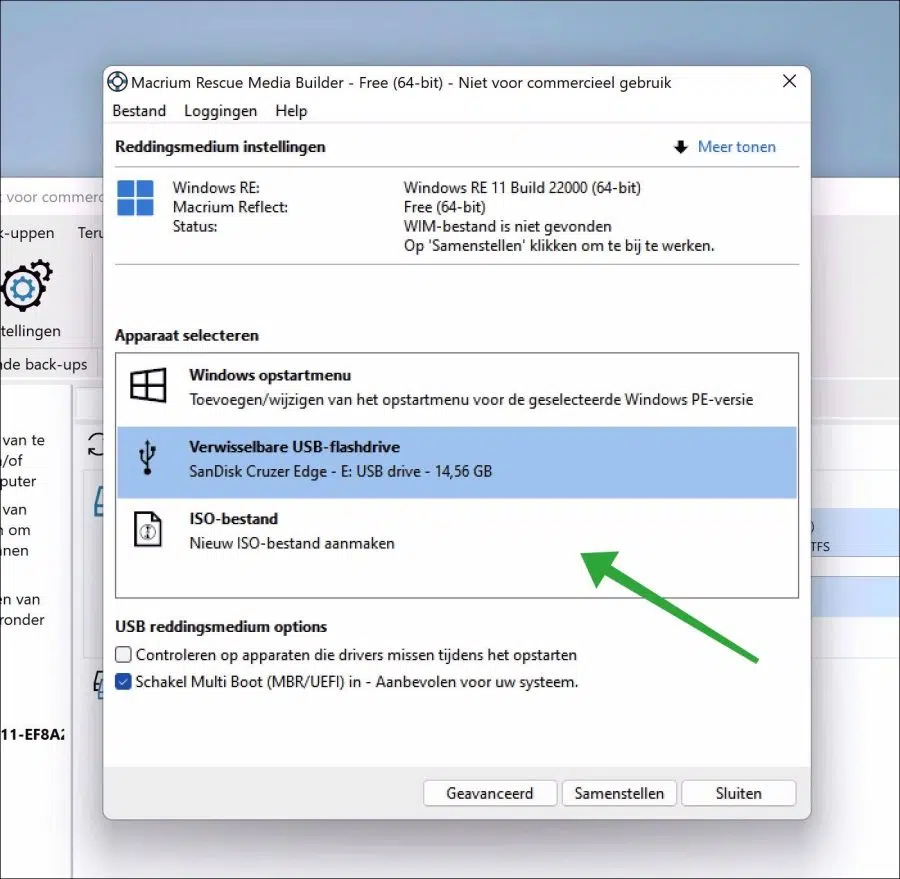The width and height of the screenshot is (900, 879).
Task: Click the Macrium lifebuoy title bar icon
Action: pyautogui.click(x=117, y=82)
